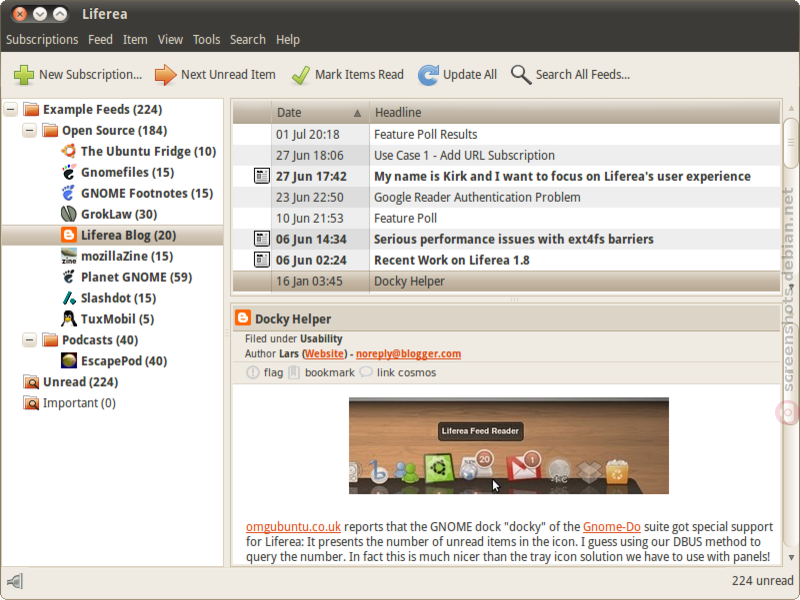Click the Docky dock screenshot image
Screen dimensions: 800x600
(509, 445)
